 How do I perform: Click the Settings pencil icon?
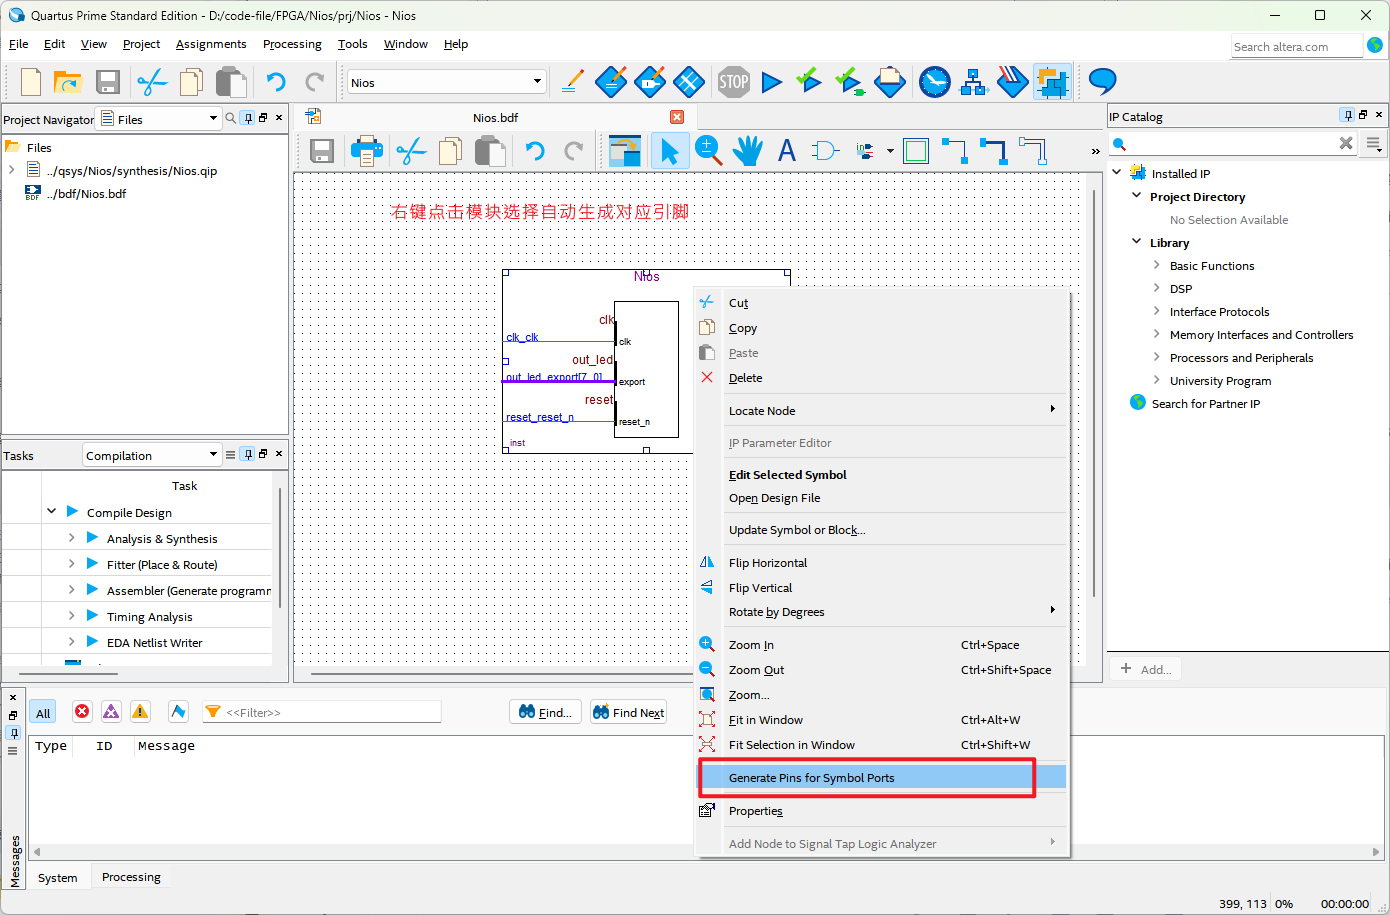tap(572, 82)
